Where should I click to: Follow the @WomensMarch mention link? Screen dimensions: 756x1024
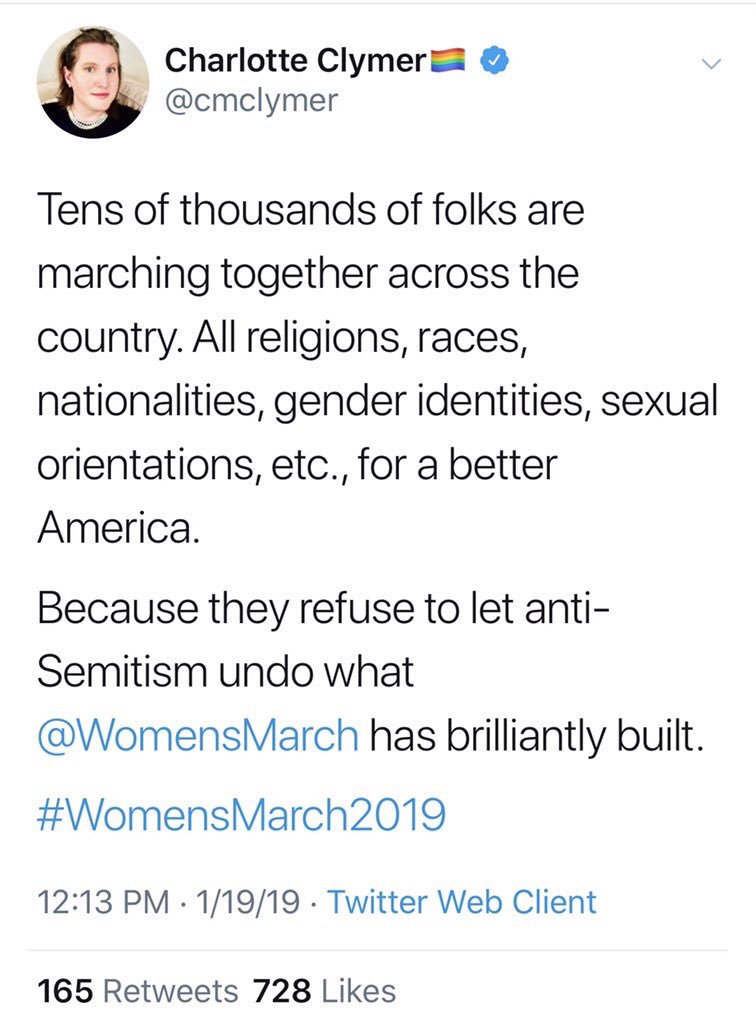(x=198, y=735)
